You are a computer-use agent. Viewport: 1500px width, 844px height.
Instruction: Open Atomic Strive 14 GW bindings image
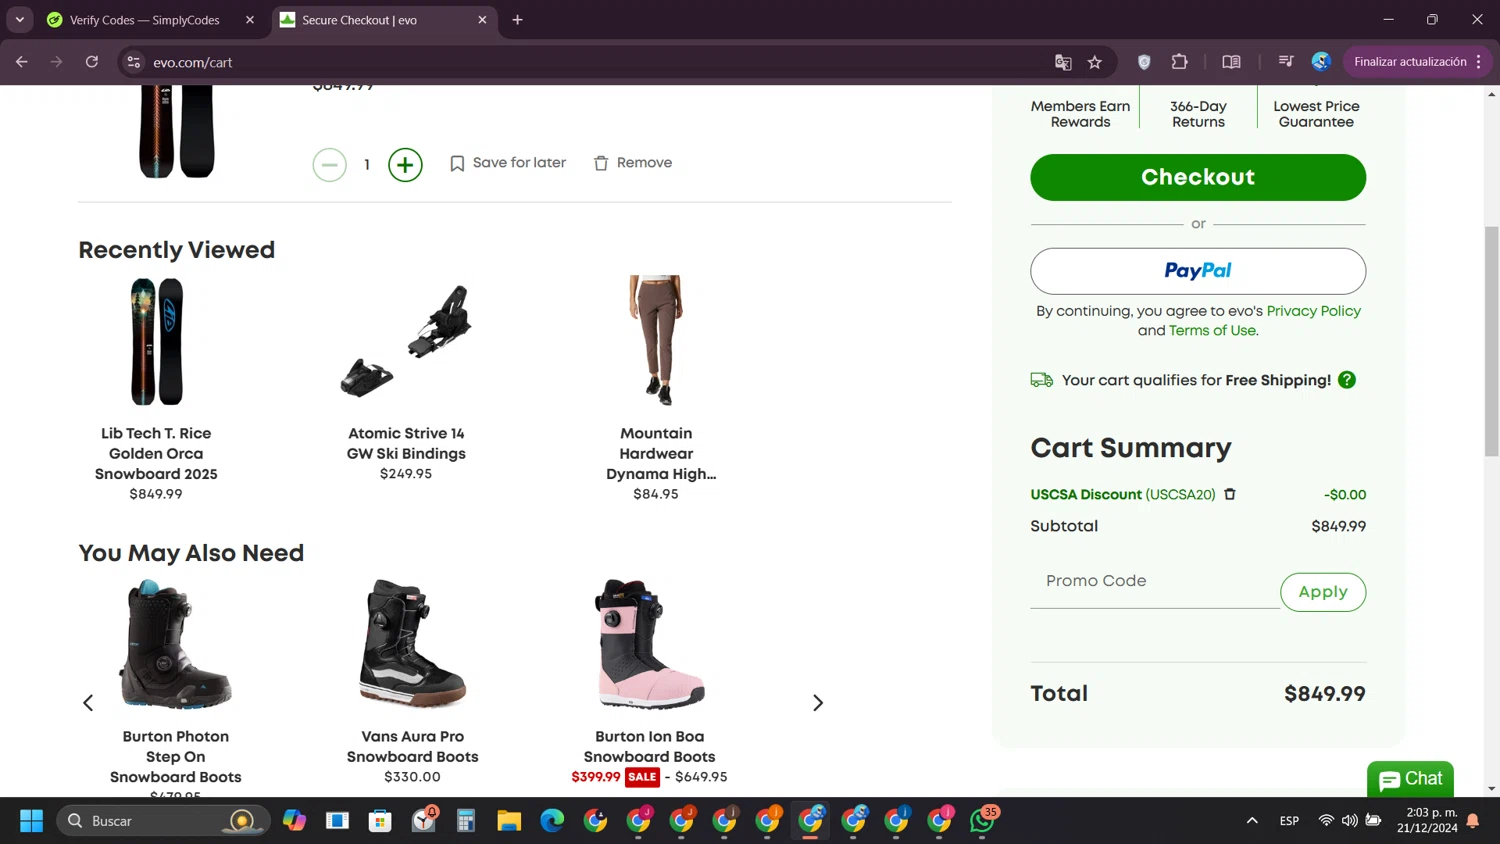click(x=406, y=342)
